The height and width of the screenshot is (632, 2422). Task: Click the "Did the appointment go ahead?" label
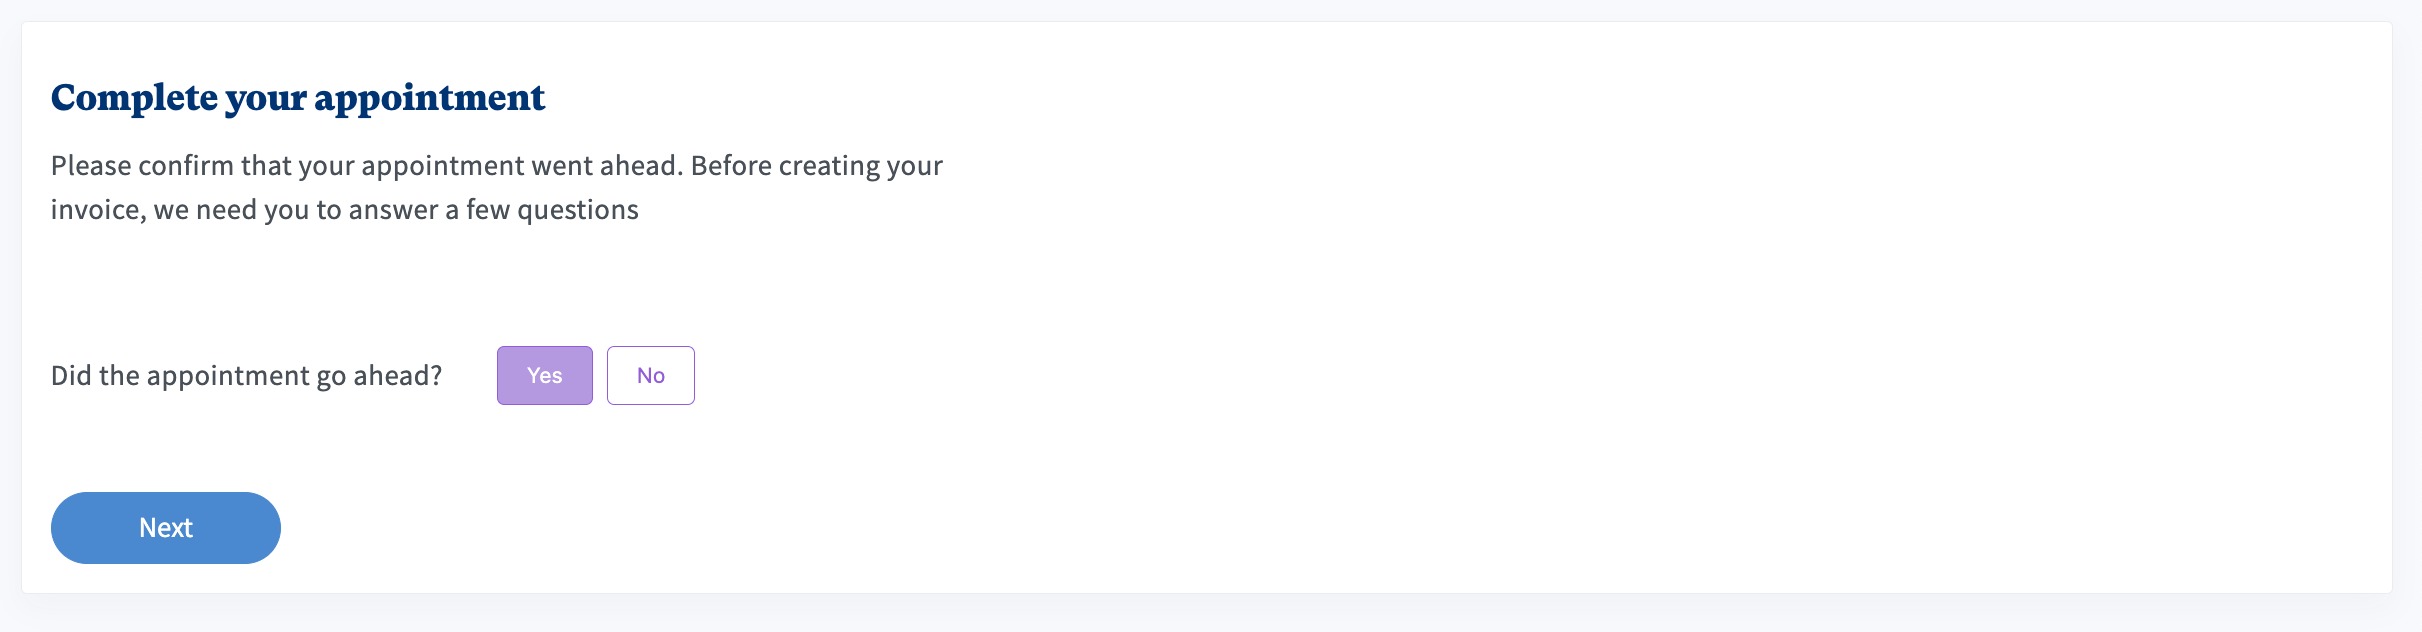click(x=246, y=376)
